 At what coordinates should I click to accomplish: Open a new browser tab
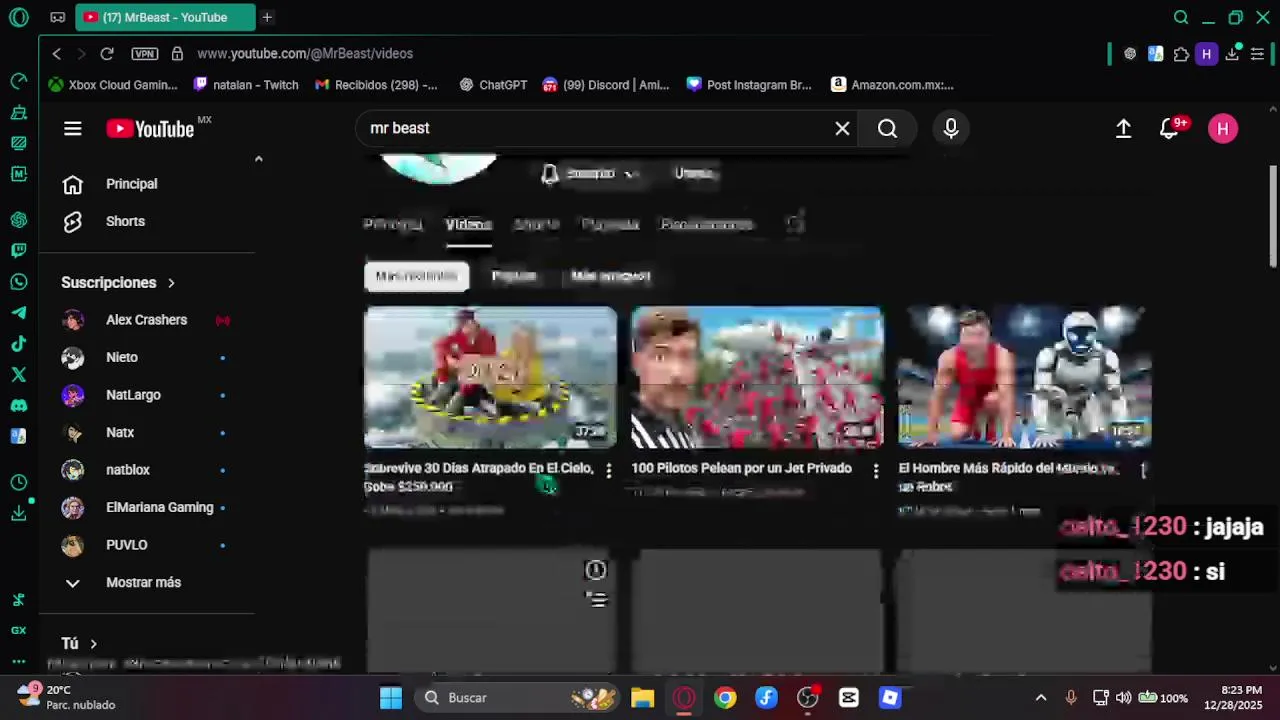point(267,17)
